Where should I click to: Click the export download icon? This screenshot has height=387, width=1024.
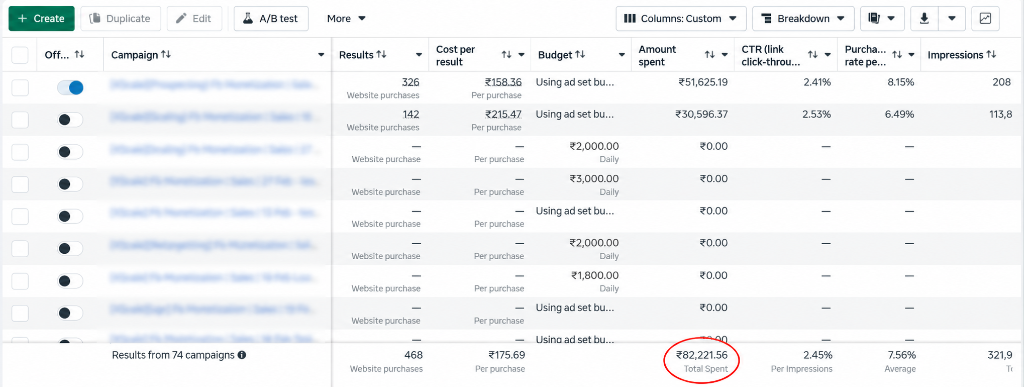tap(924, 18)
